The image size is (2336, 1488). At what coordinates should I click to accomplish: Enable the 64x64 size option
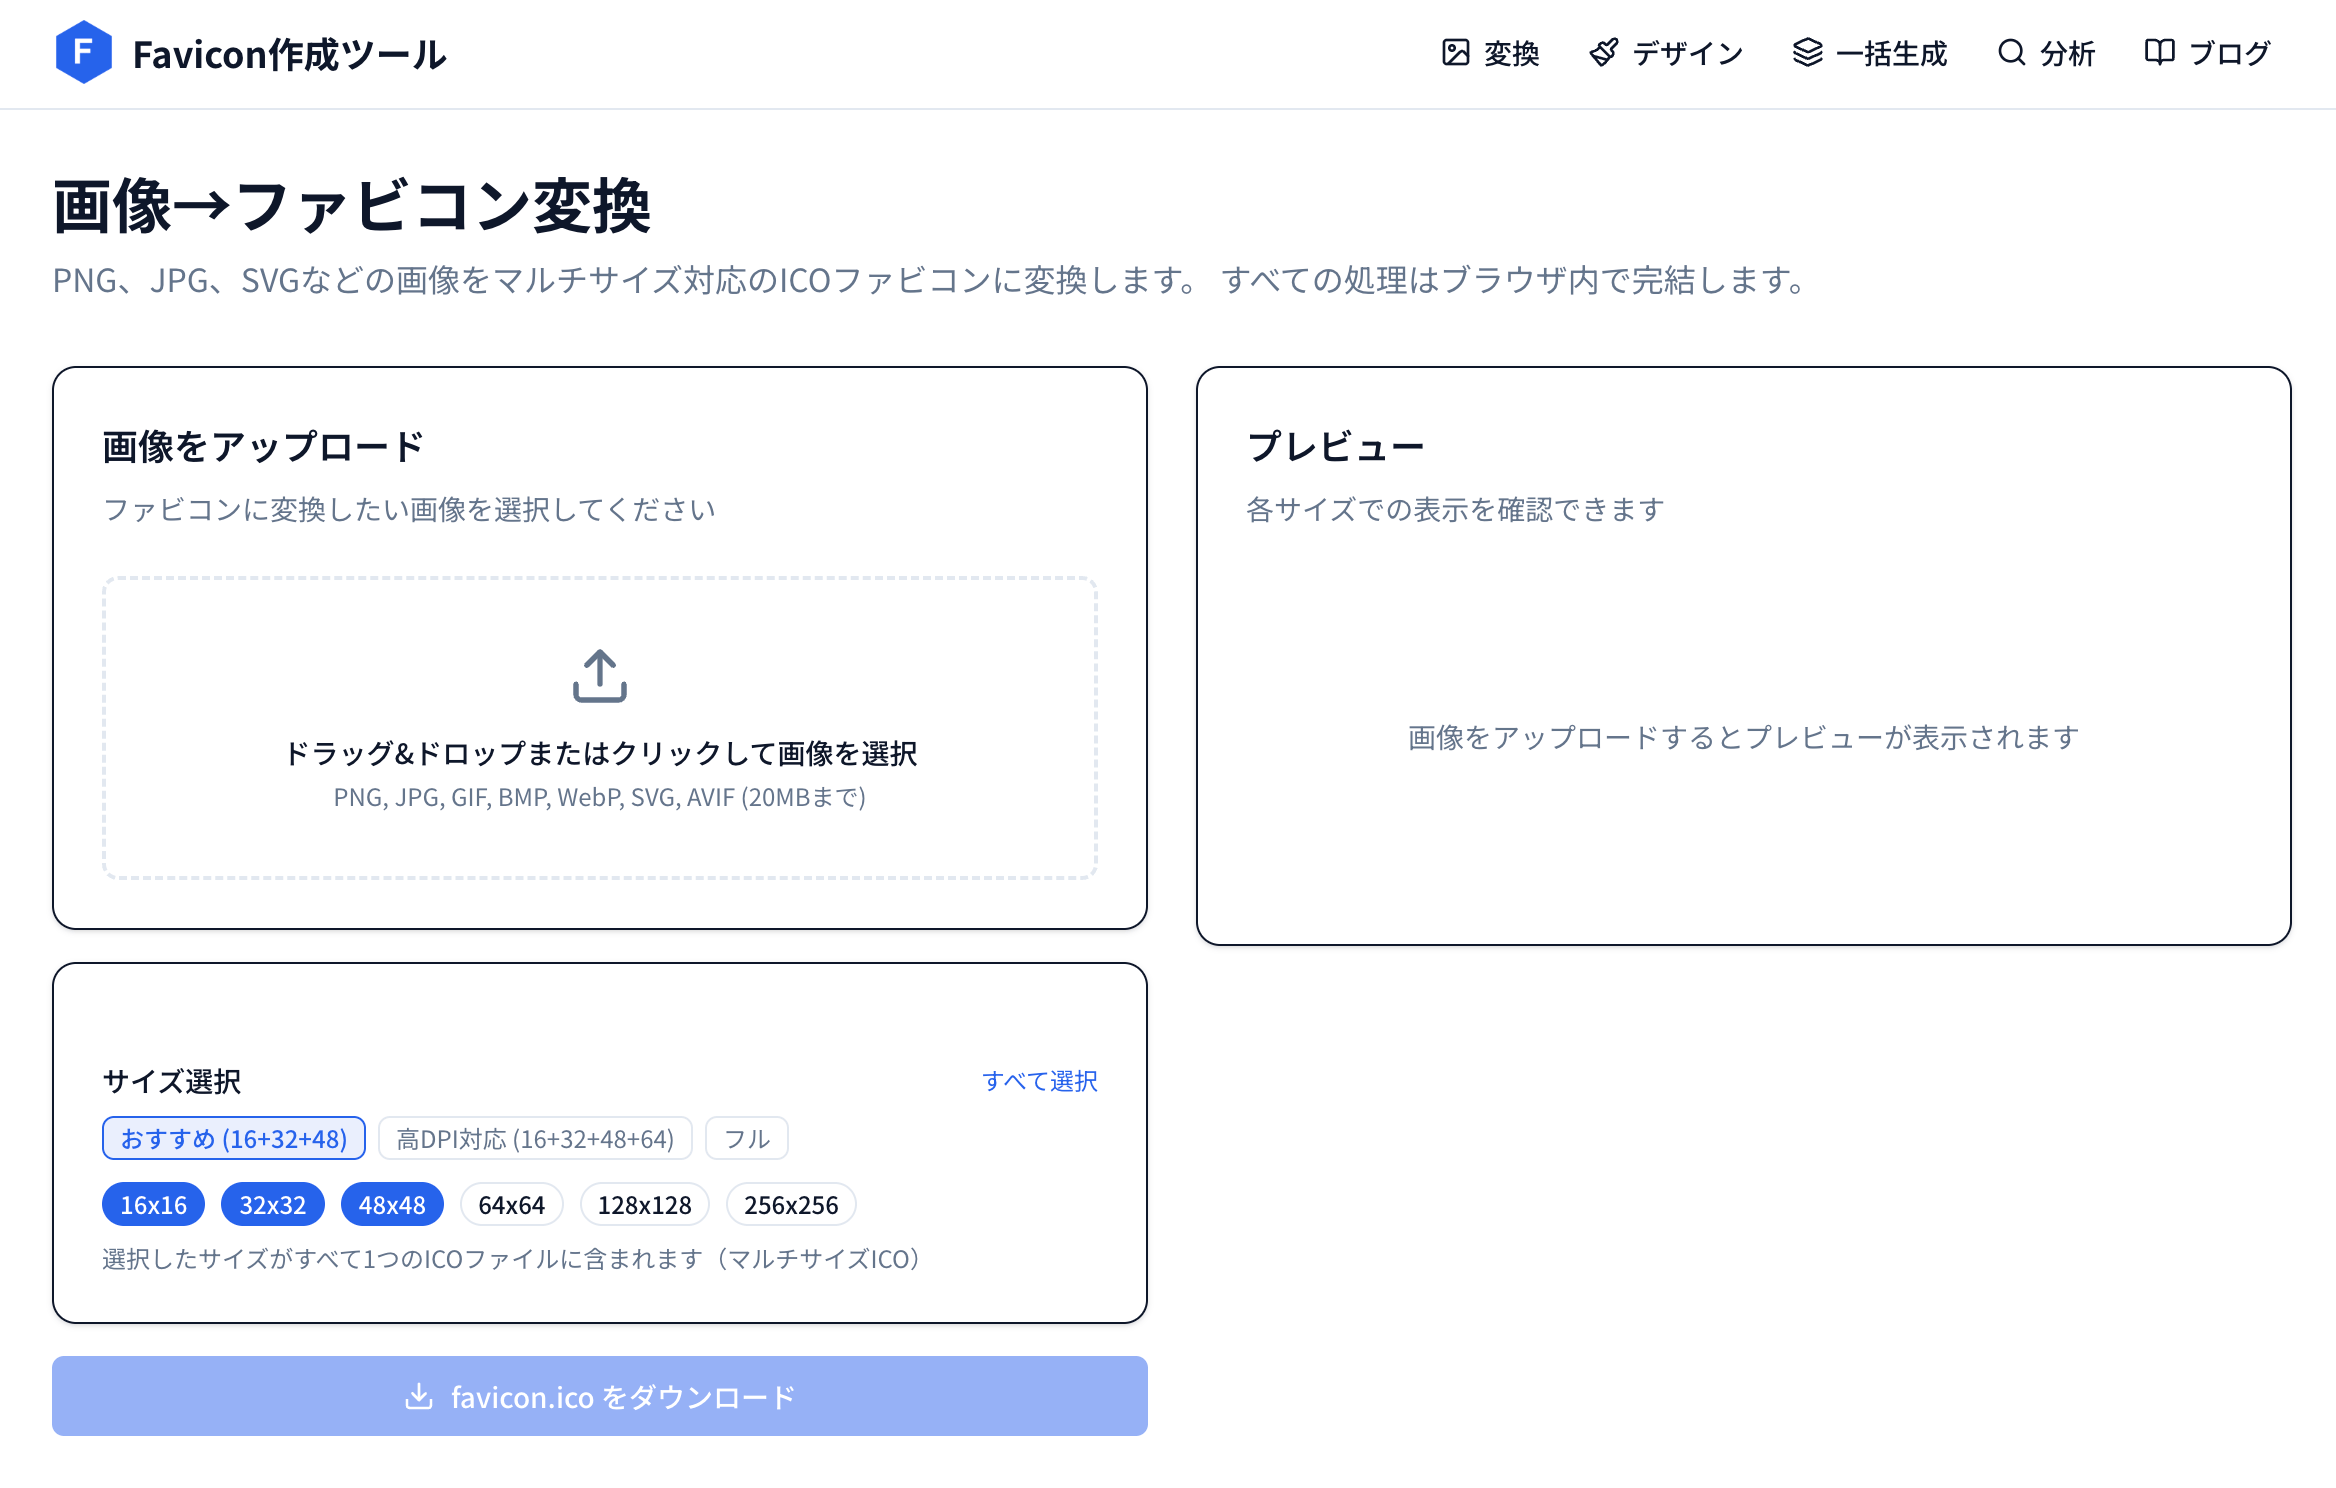[x=511, y=1204]
